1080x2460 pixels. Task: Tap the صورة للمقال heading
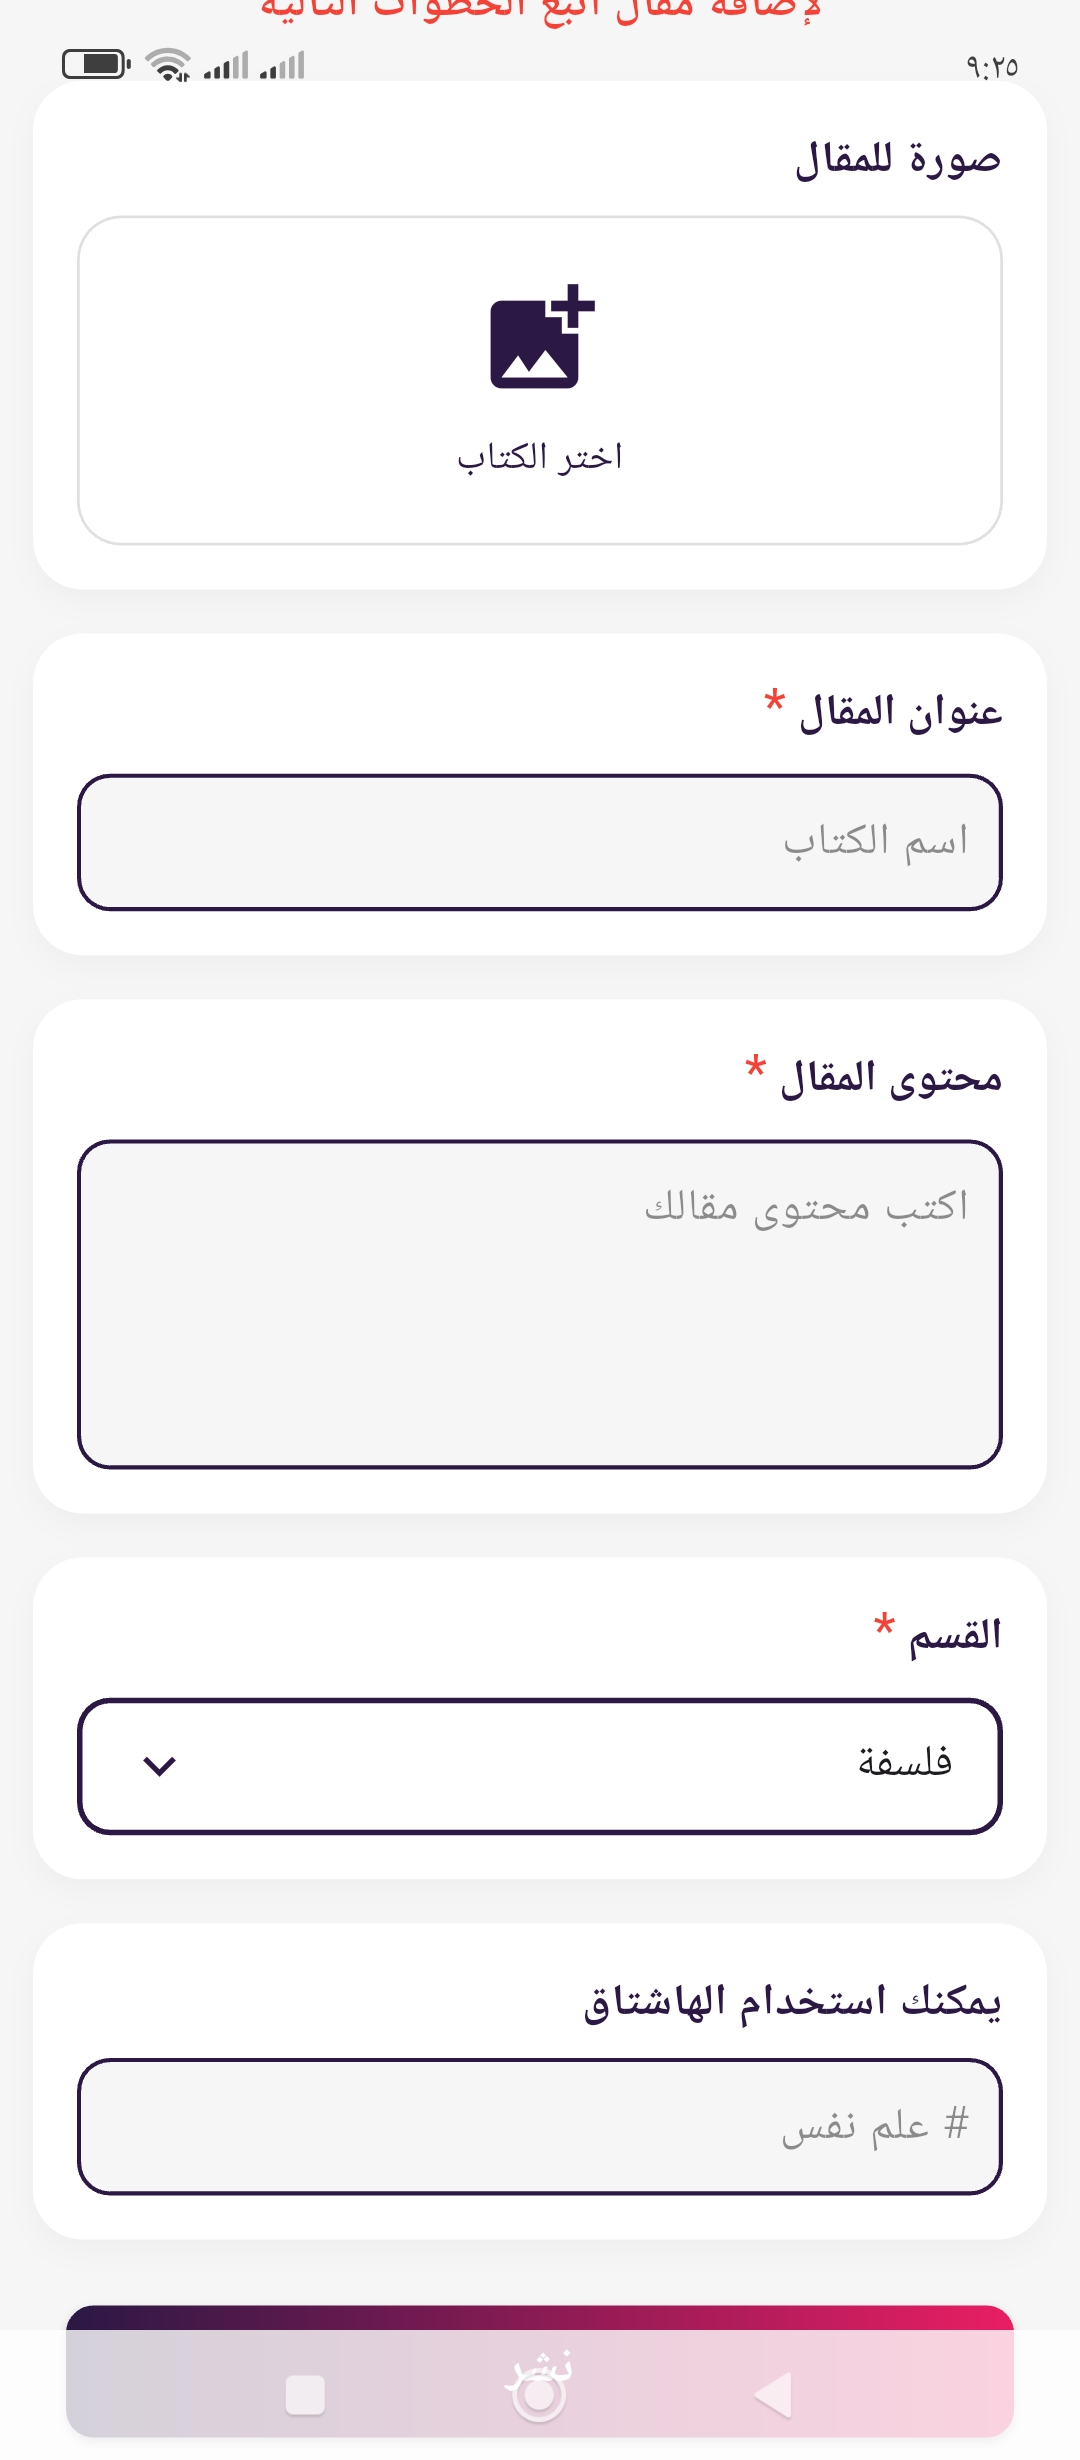coord(897,159)
